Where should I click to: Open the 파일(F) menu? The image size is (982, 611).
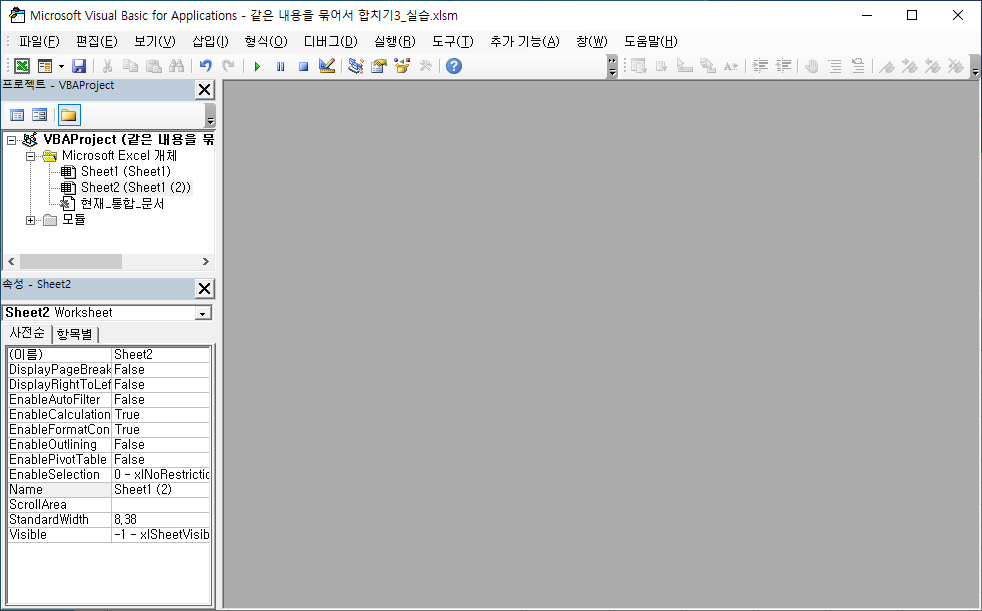click(39, 41)
